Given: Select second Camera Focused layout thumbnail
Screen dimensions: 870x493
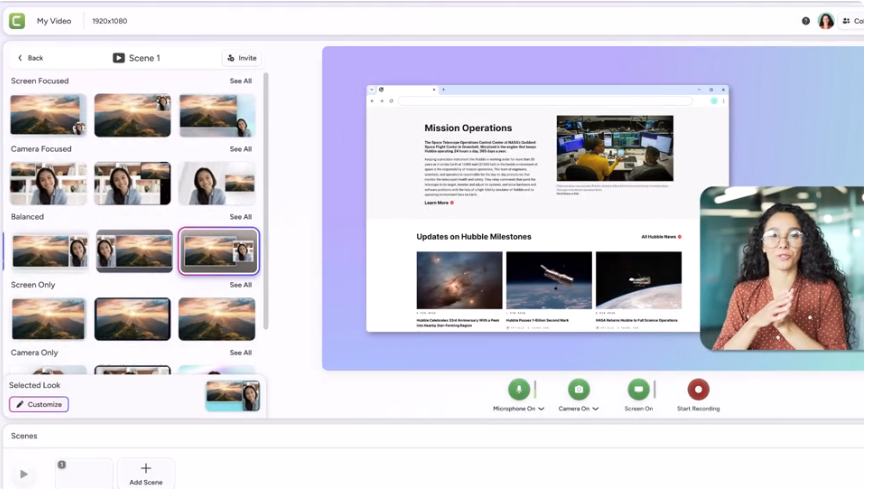Looking at the screenshot, I should pos(133,183).
